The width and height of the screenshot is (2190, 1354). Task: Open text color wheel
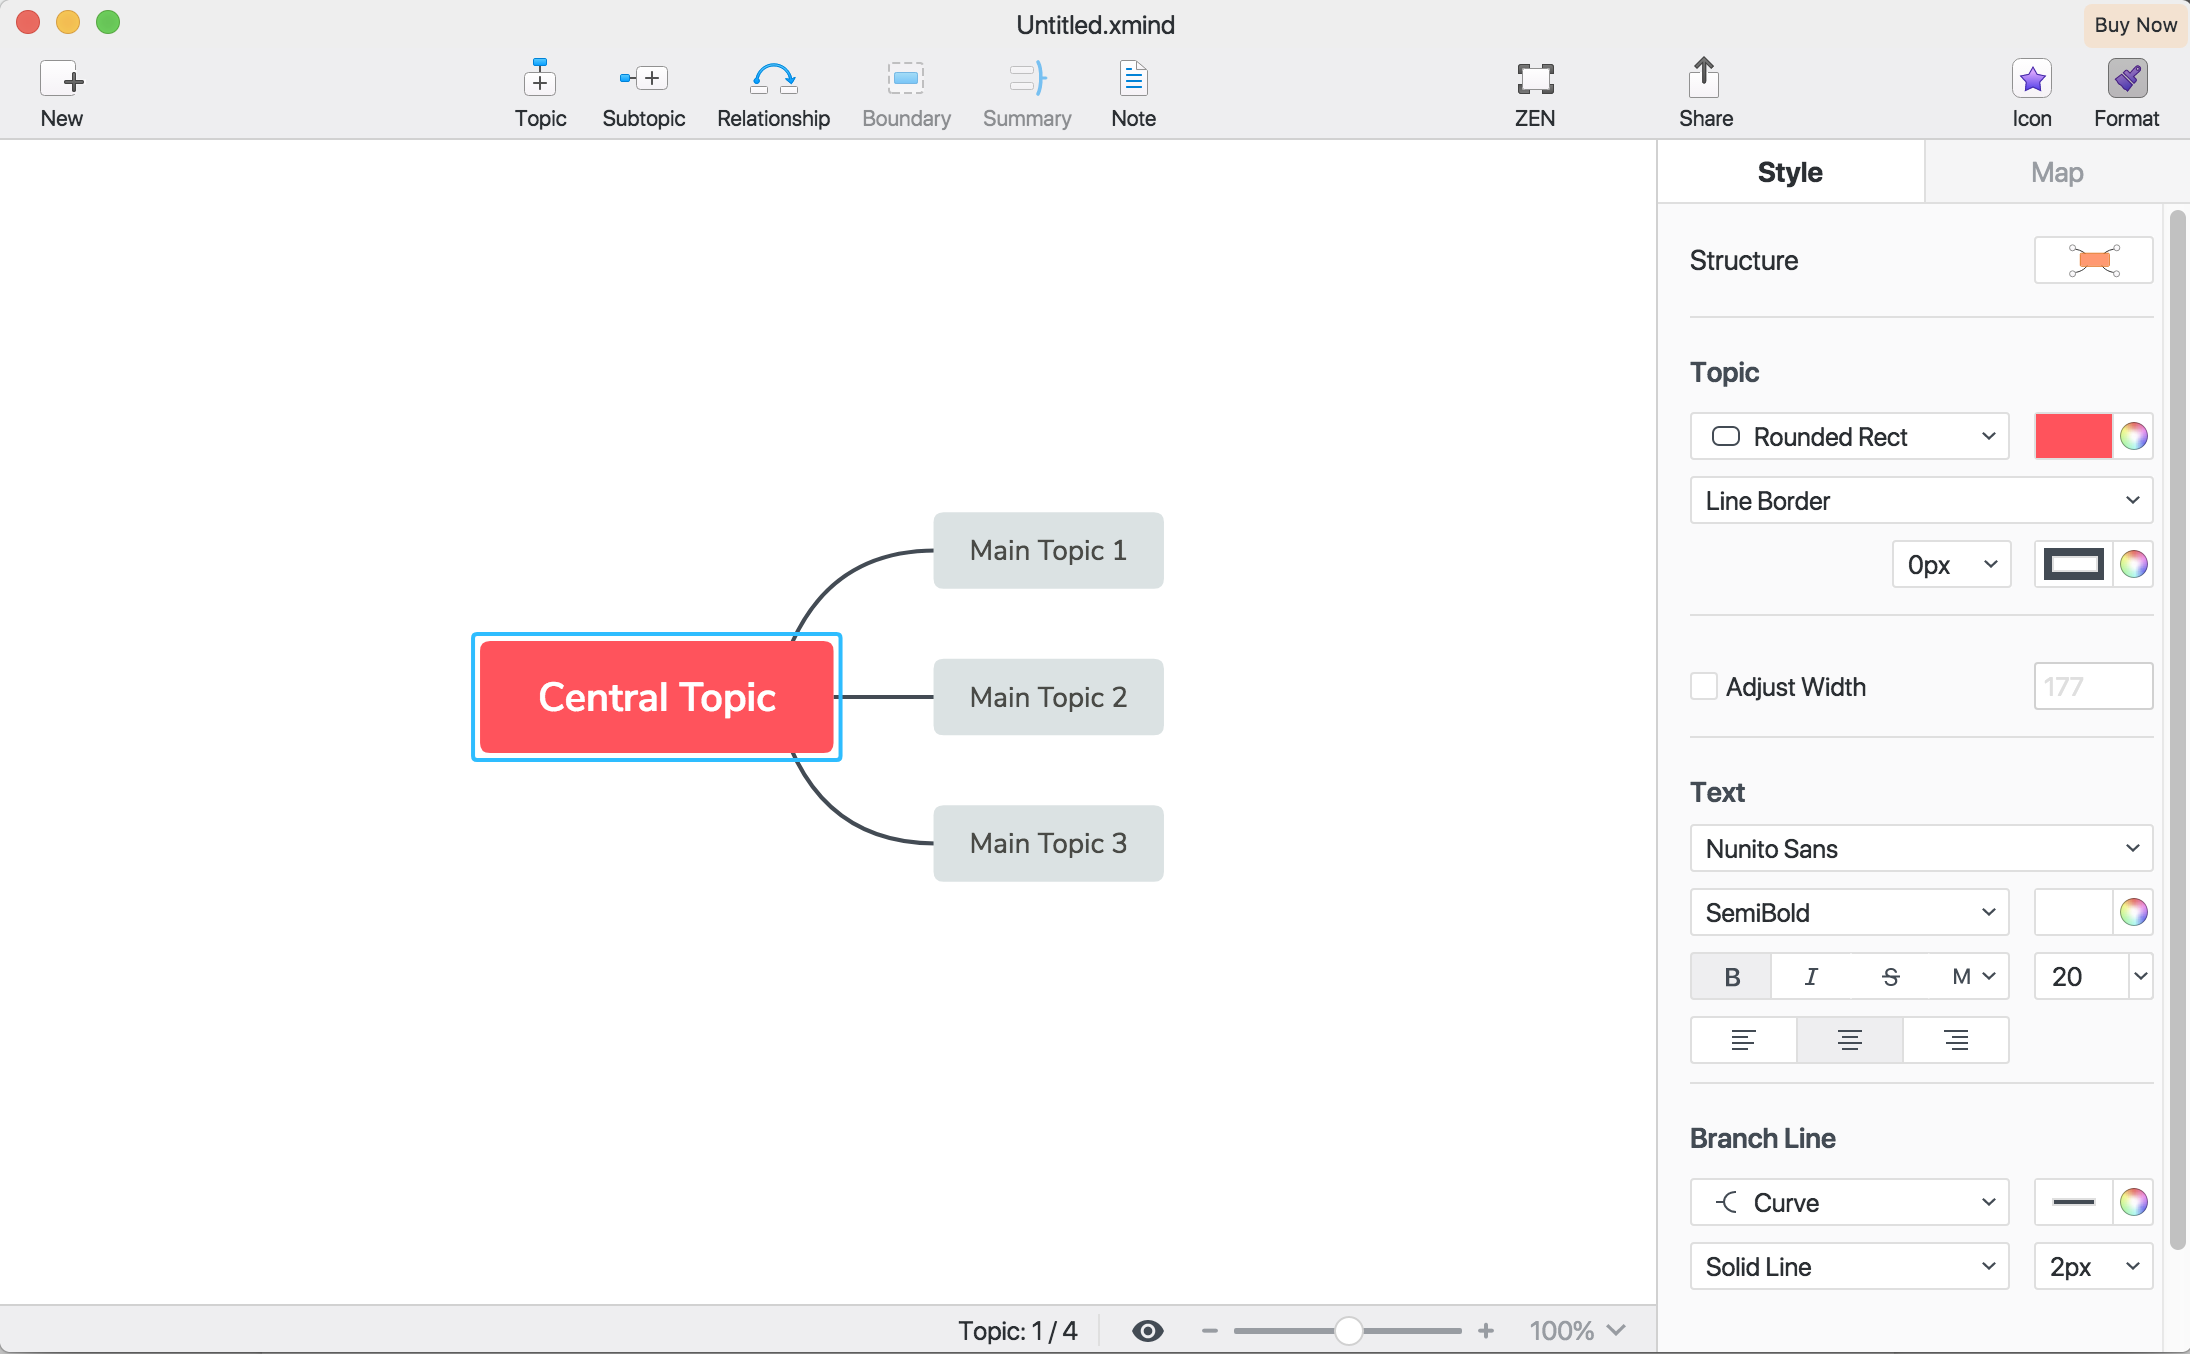(x=2133, y=912)
